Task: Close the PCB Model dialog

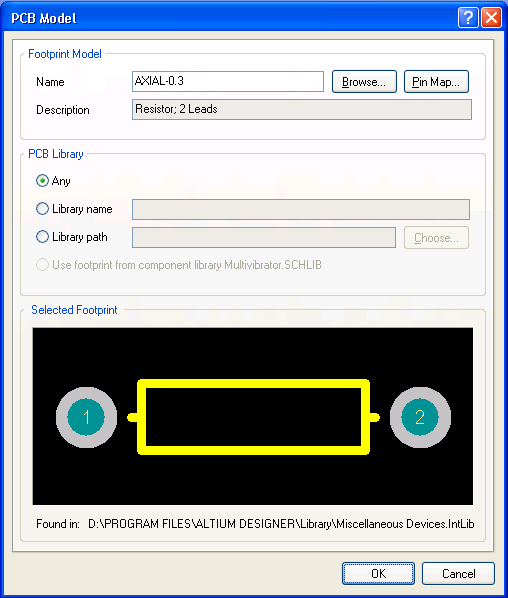Action: click(491, 18)
